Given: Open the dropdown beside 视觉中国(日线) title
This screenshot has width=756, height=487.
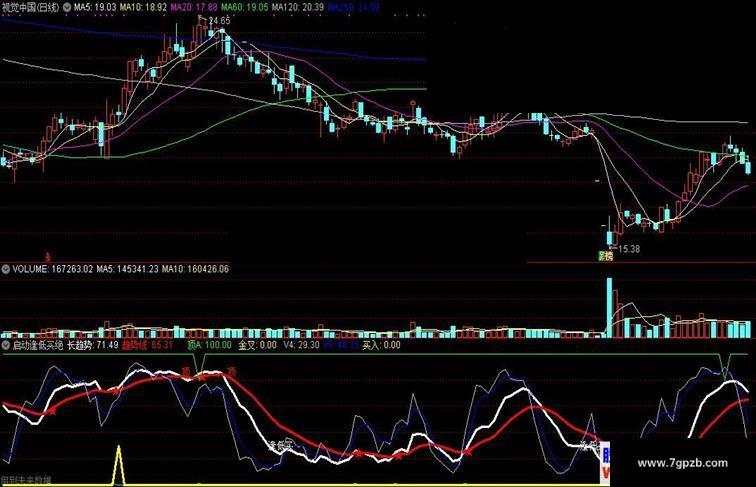Looking at the screenshot, I should coord(67,8).
